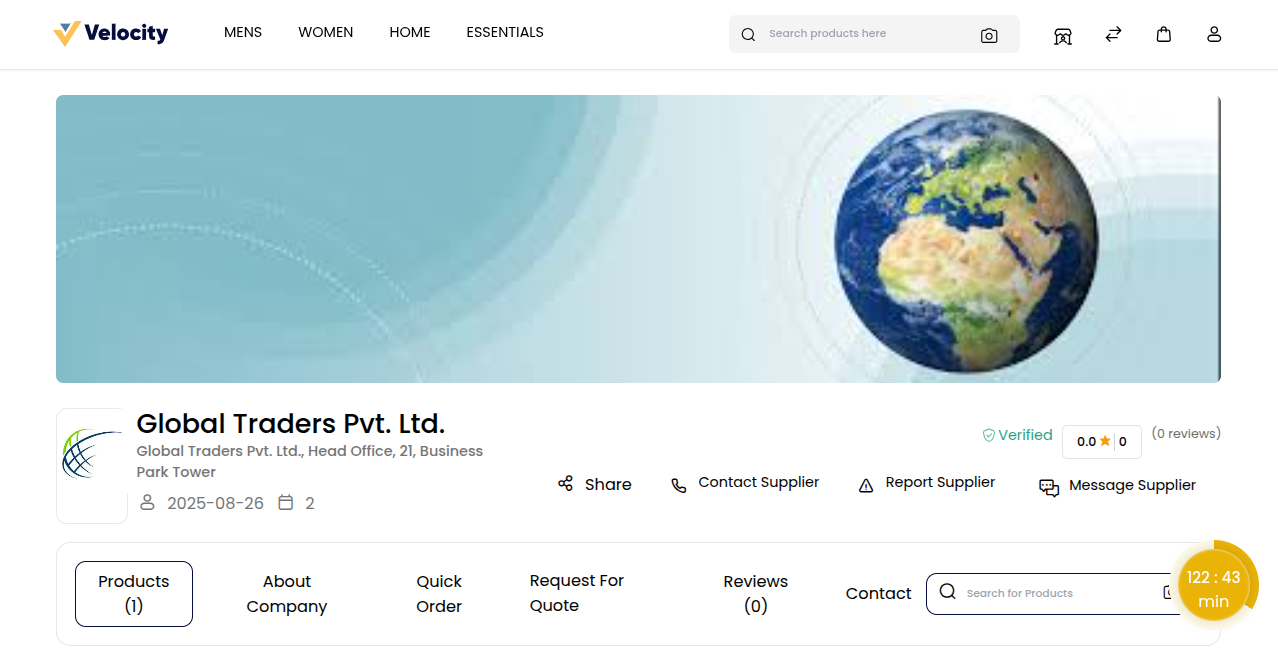Open the (0 reviews) link
The image size is (1278, 649).
1185,433
